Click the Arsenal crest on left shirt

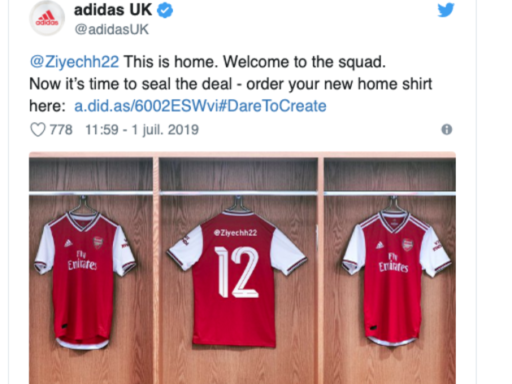coord(98,242)
